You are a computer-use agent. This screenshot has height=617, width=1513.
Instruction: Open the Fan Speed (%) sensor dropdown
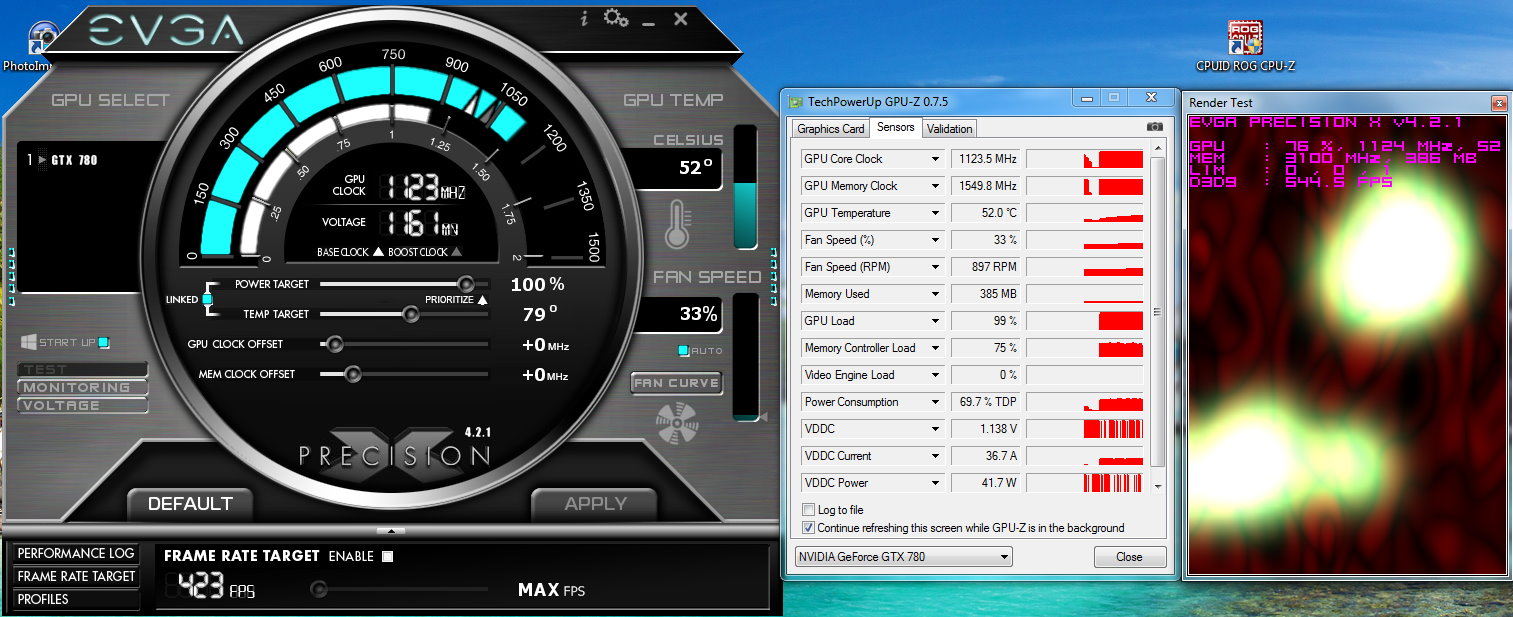click(x=935, y=240)
